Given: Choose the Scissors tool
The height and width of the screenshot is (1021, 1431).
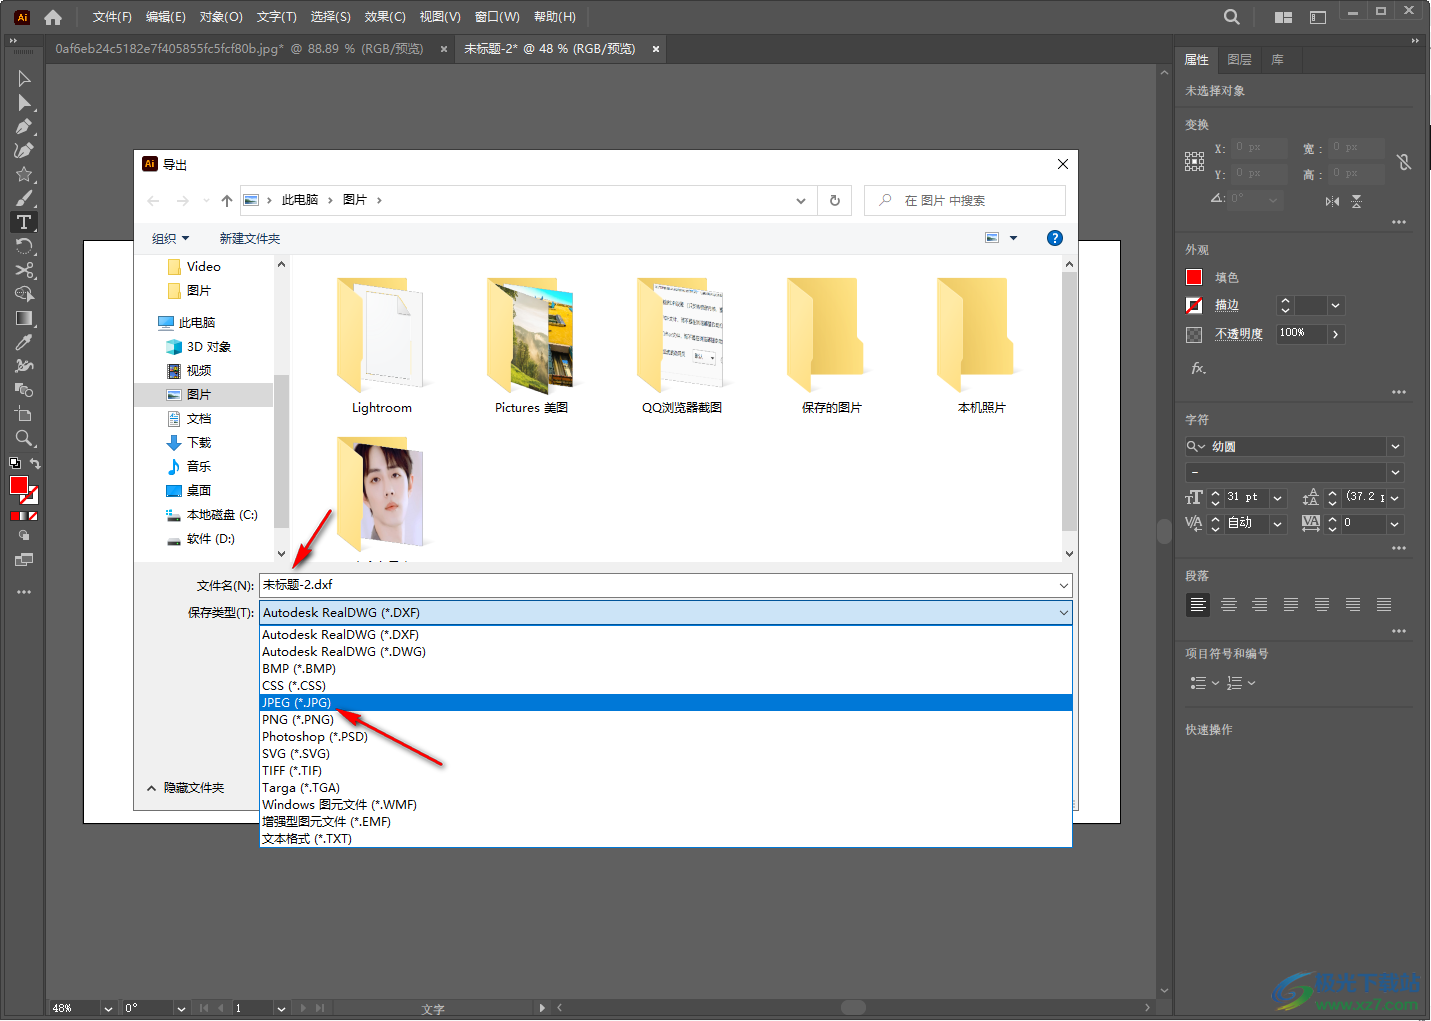Looking at the screenshot, I should point(24,270).
